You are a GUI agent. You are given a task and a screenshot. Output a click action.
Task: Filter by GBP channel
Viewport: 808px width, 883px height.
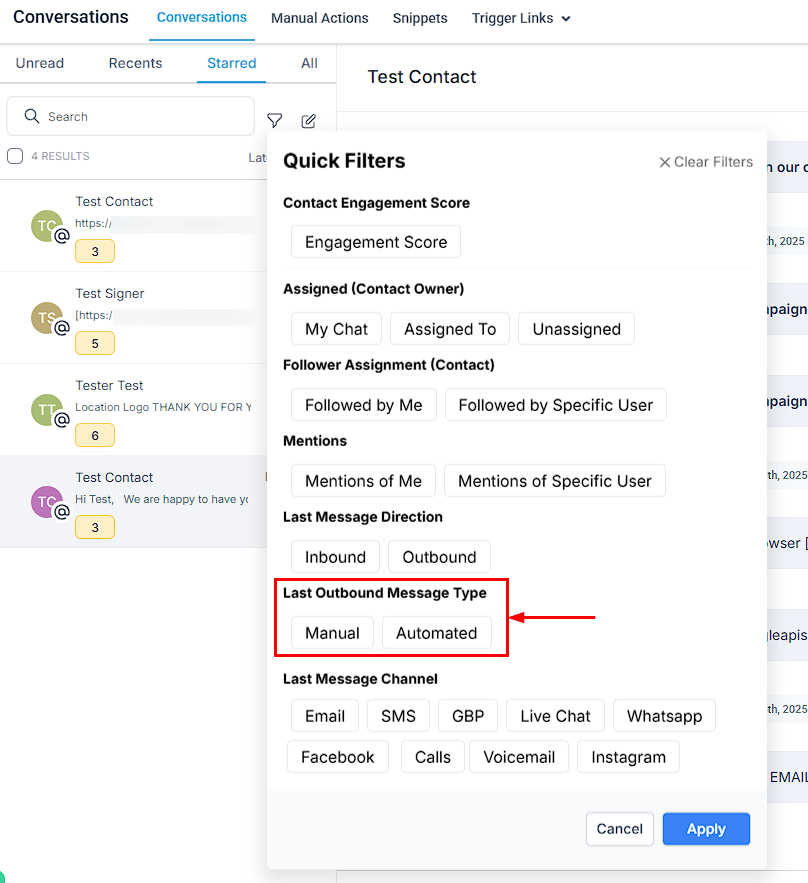468,716
